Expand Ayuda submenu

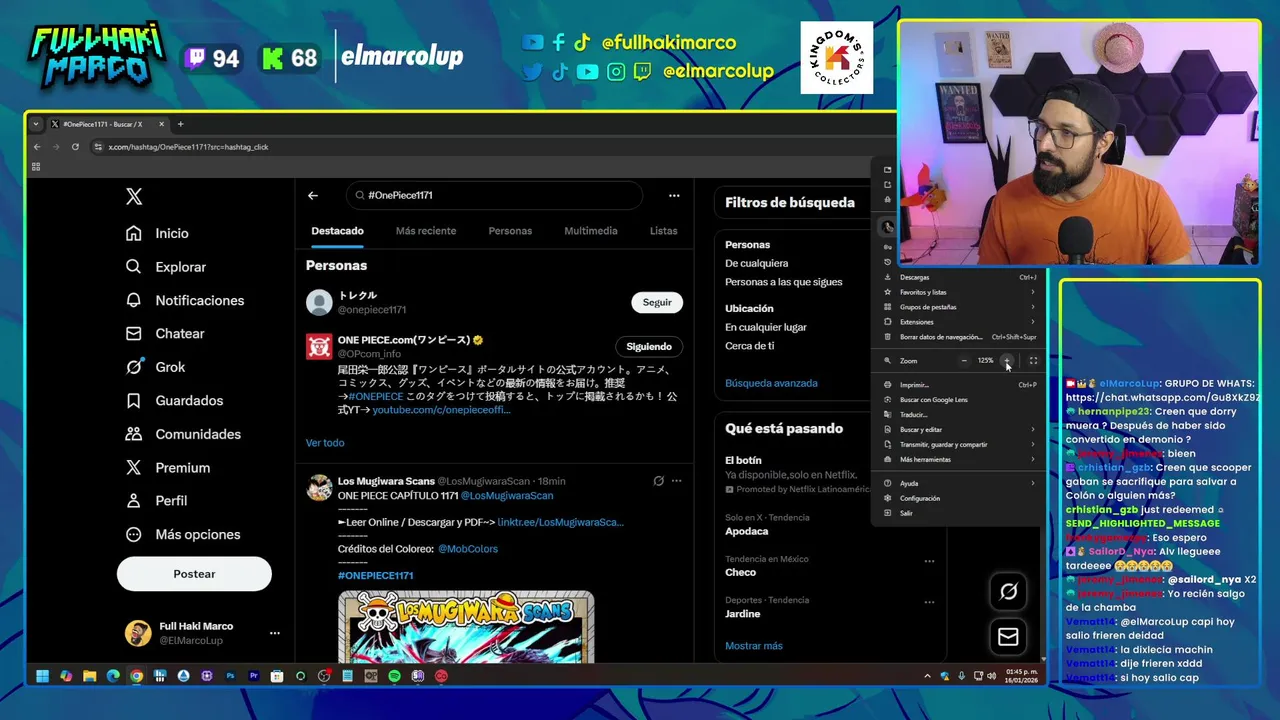point(960,483)
